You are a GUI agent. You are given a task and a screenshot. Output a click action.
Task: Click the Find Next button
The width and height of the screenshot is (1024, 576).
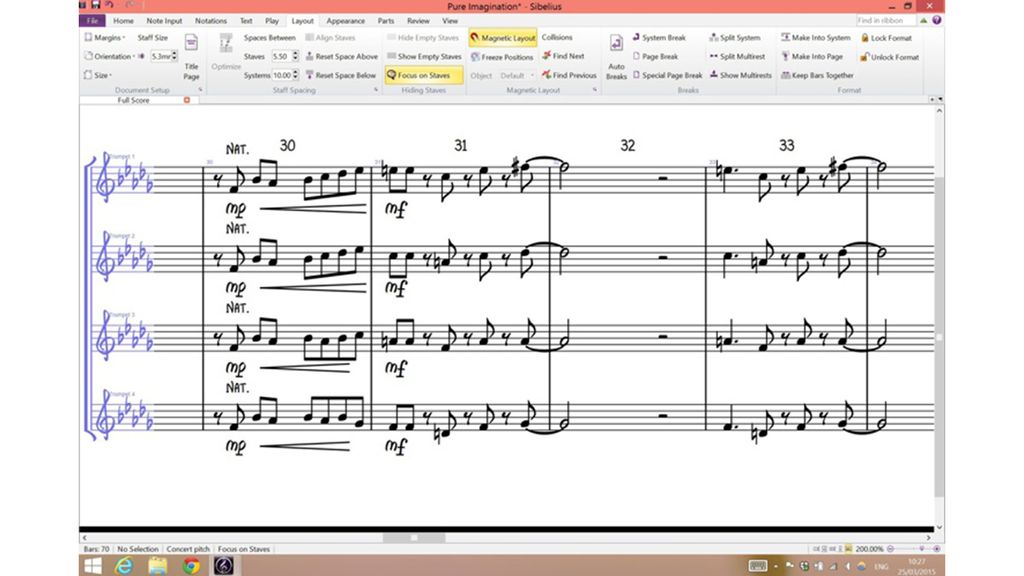567,56
